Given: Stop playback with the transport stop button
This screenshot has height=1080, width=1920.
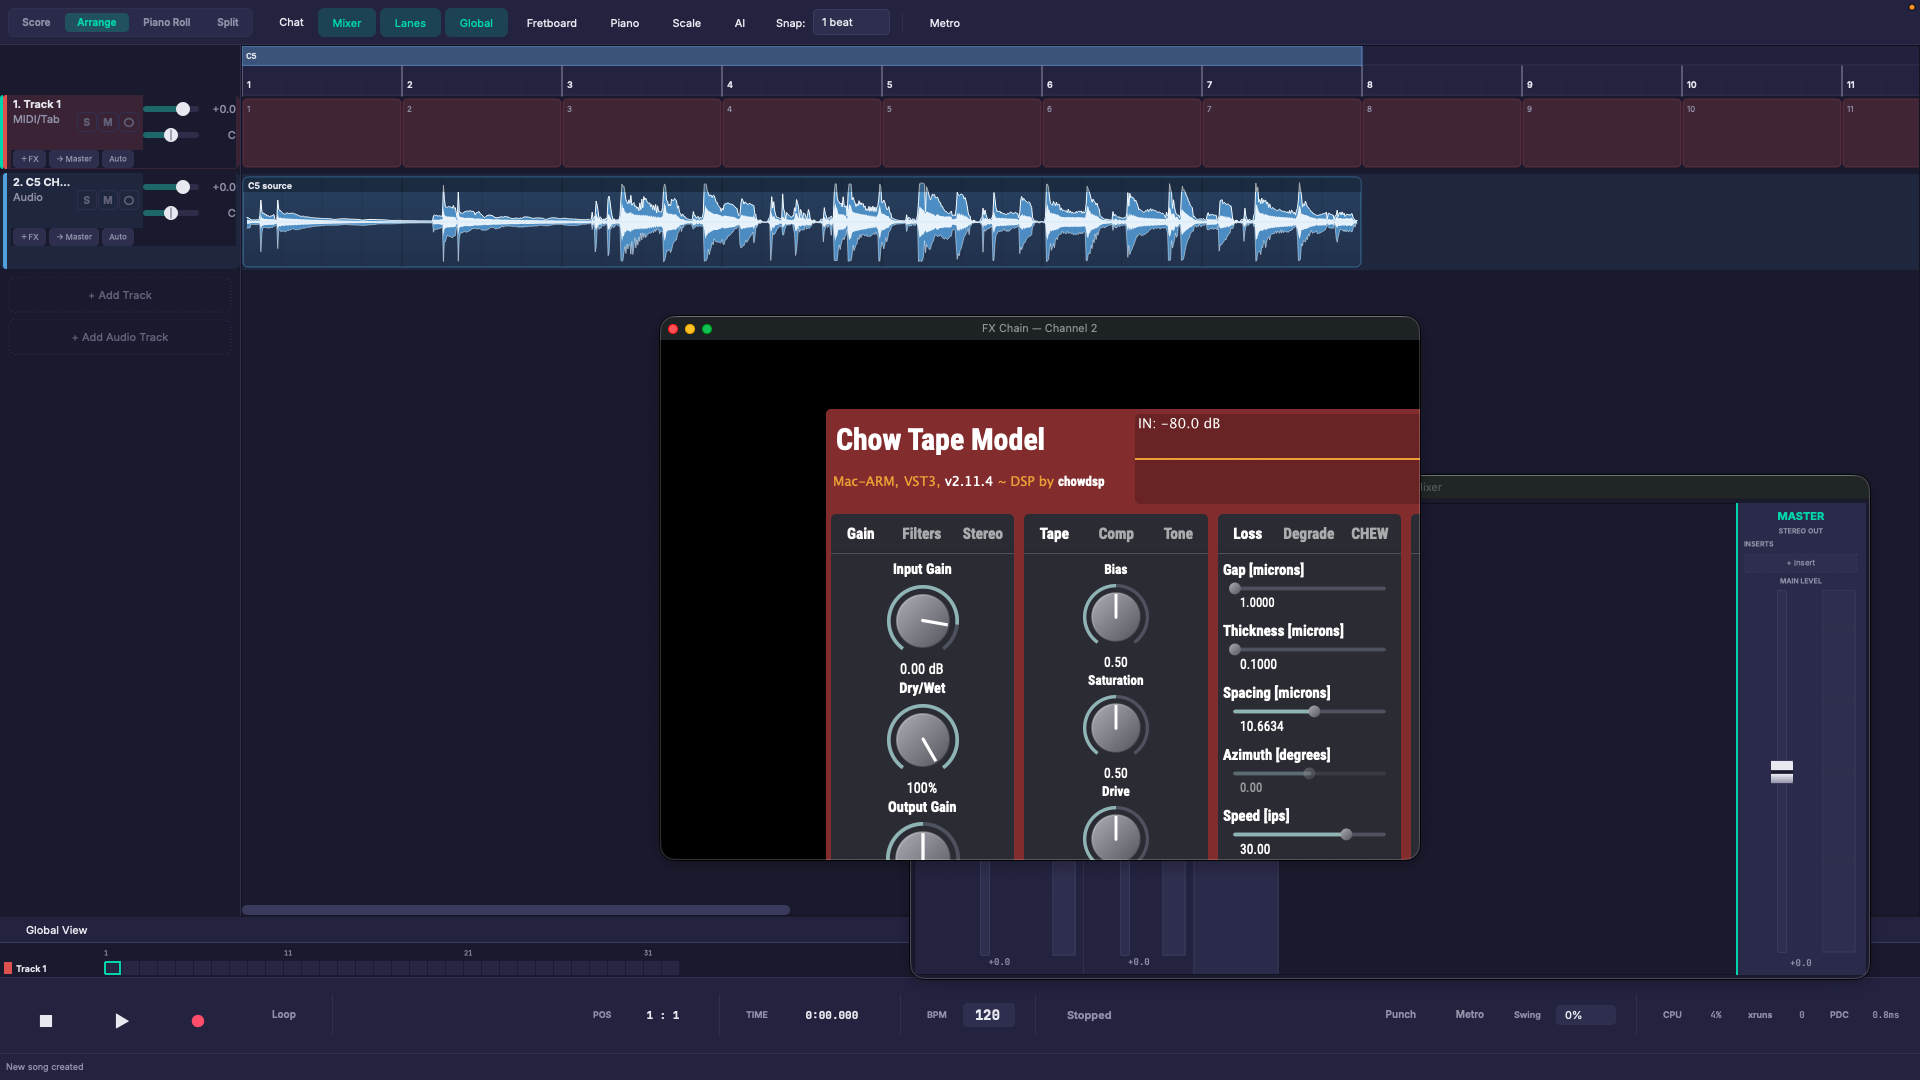Looking at the screenshot, I should (45, 1021).
